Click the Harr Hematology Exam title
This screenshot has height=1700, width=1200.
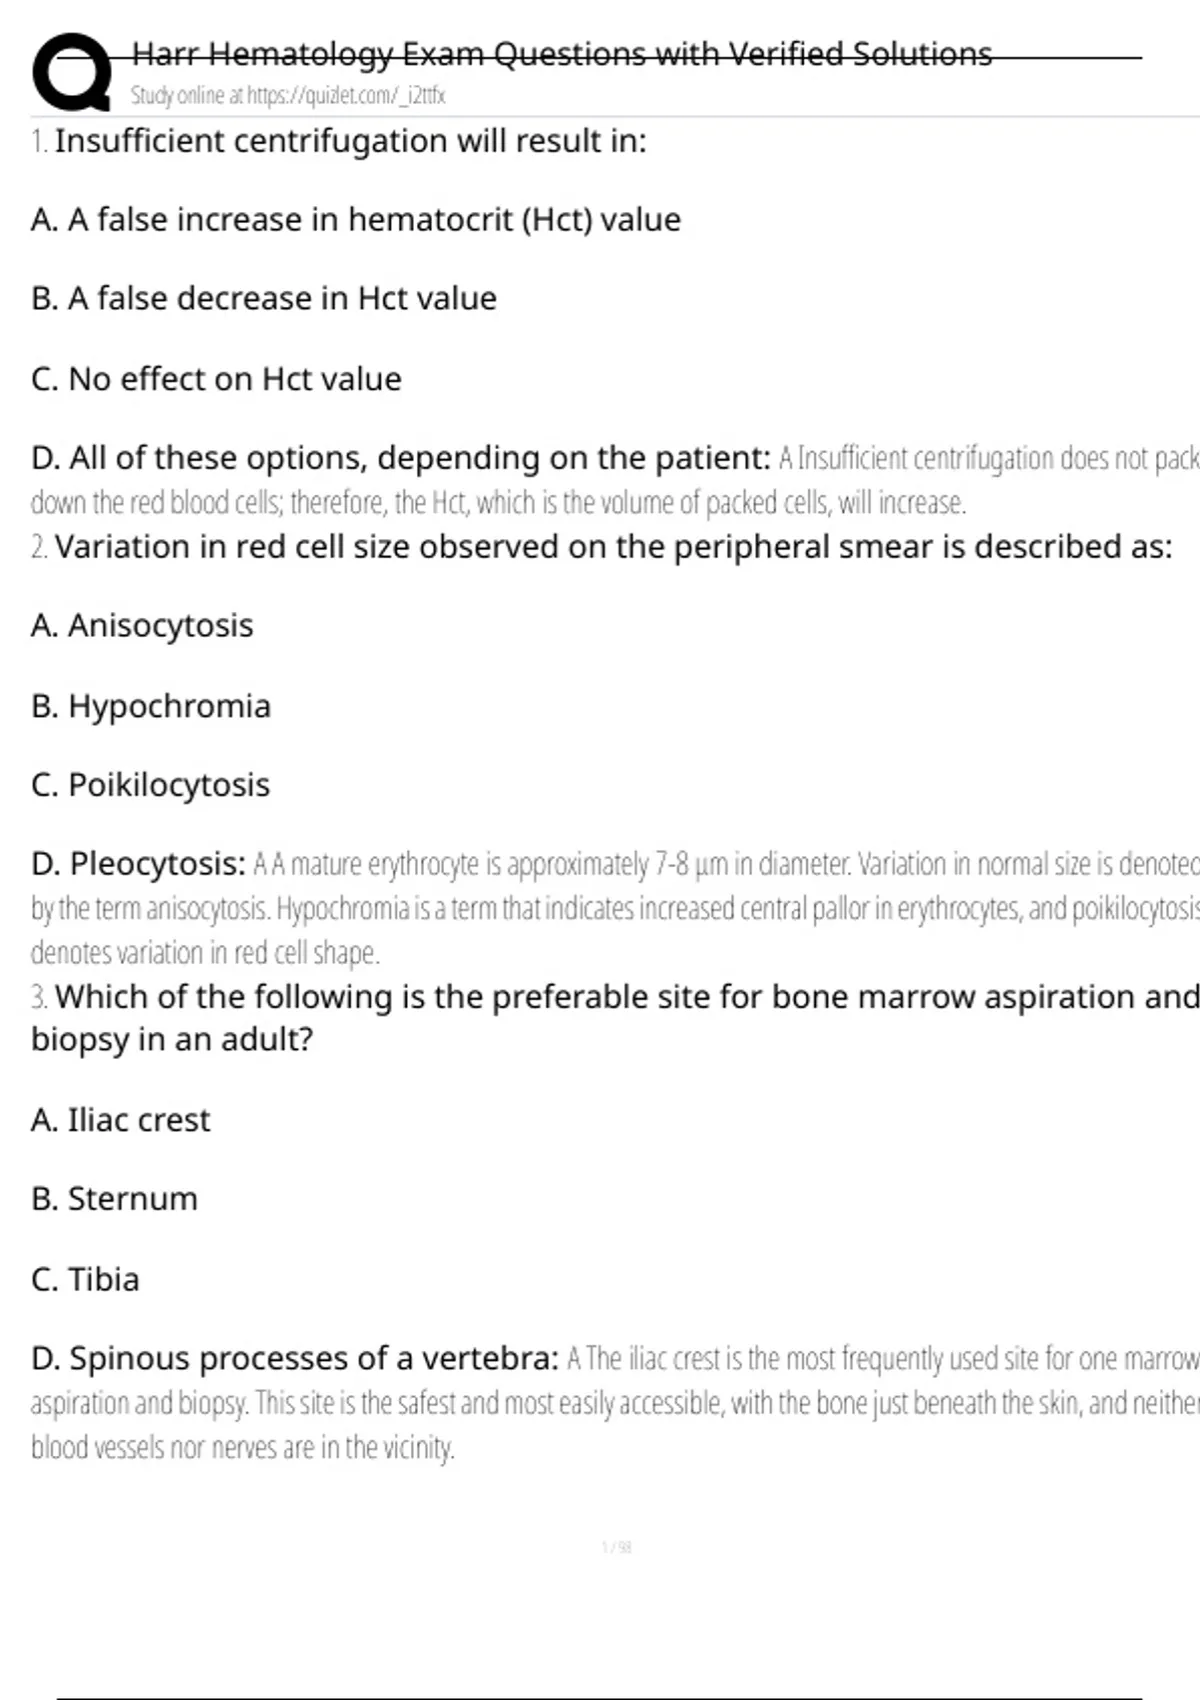pos(561,54)
